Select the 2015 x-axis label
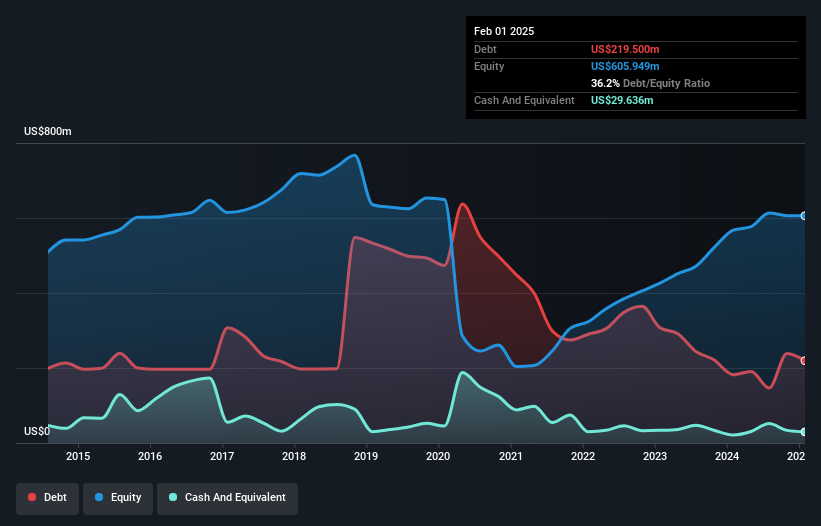The image size is (821, 526). pyautogui.click(x=78, y=456)
